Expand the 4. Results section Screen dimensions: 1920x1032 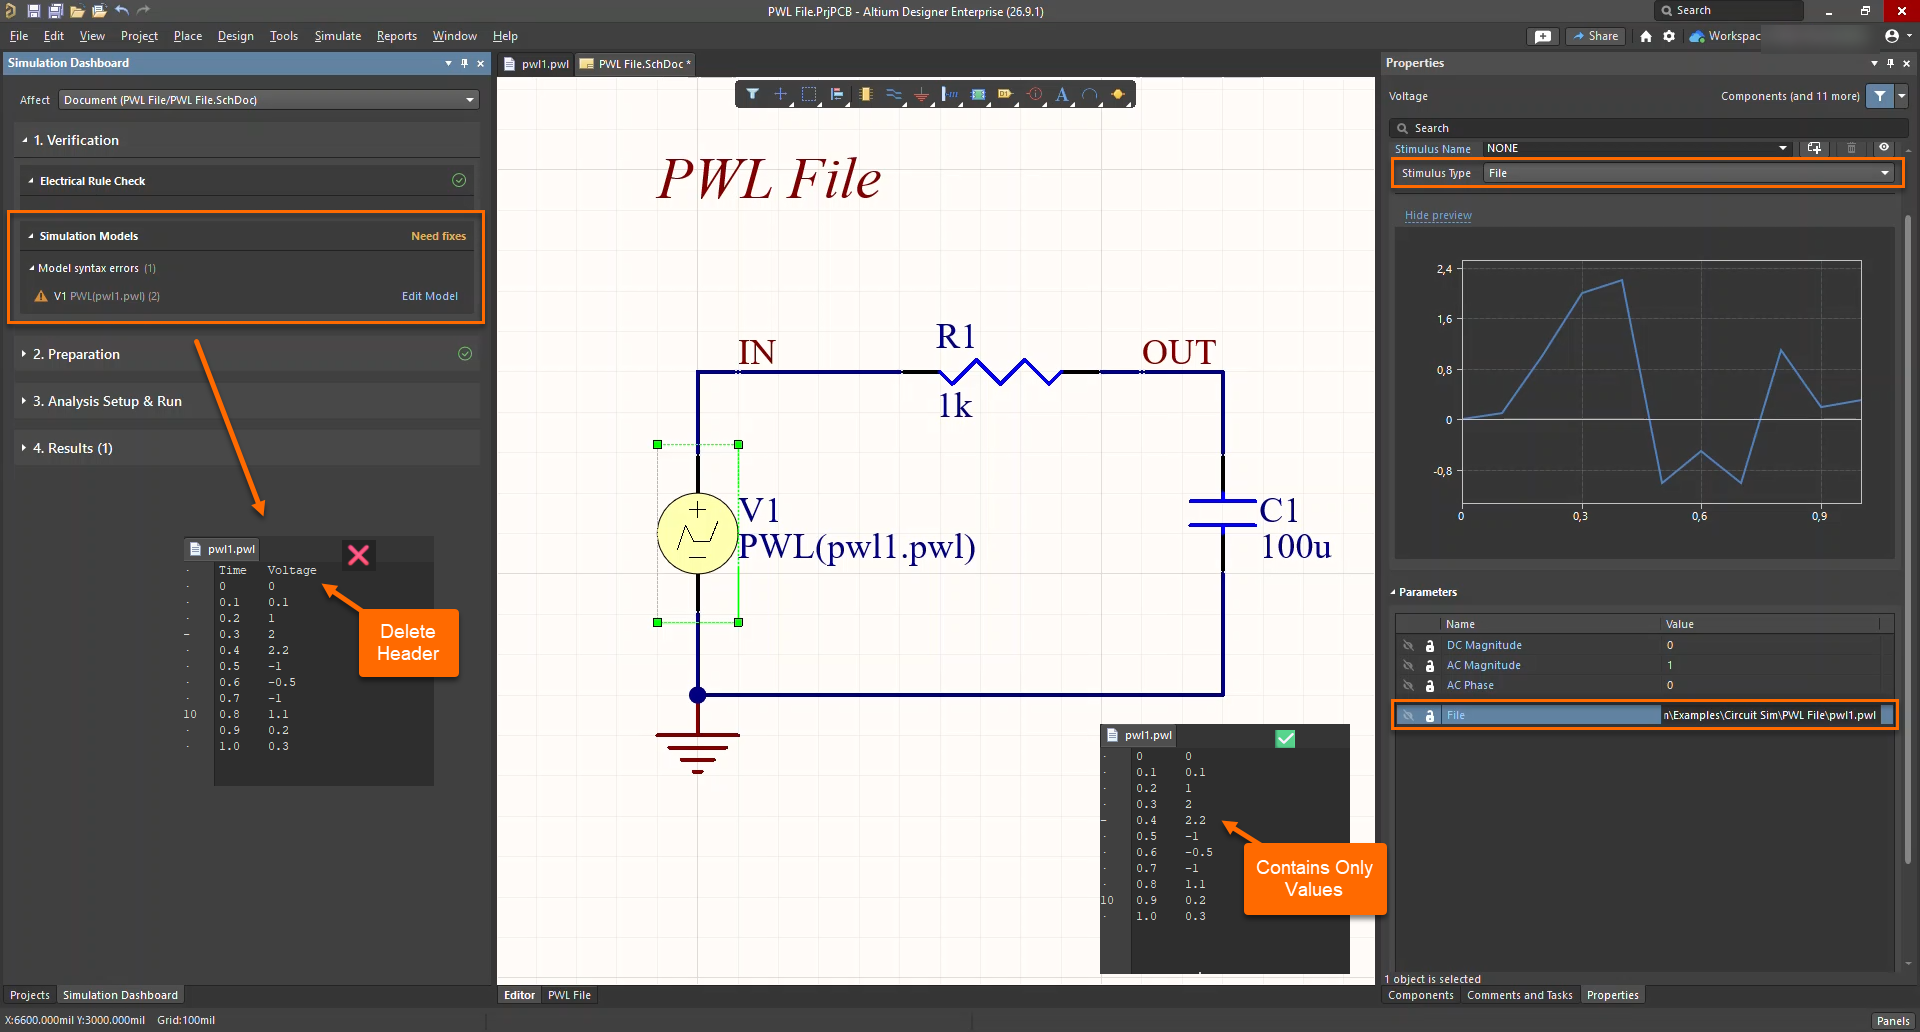(x=24, y=448)
